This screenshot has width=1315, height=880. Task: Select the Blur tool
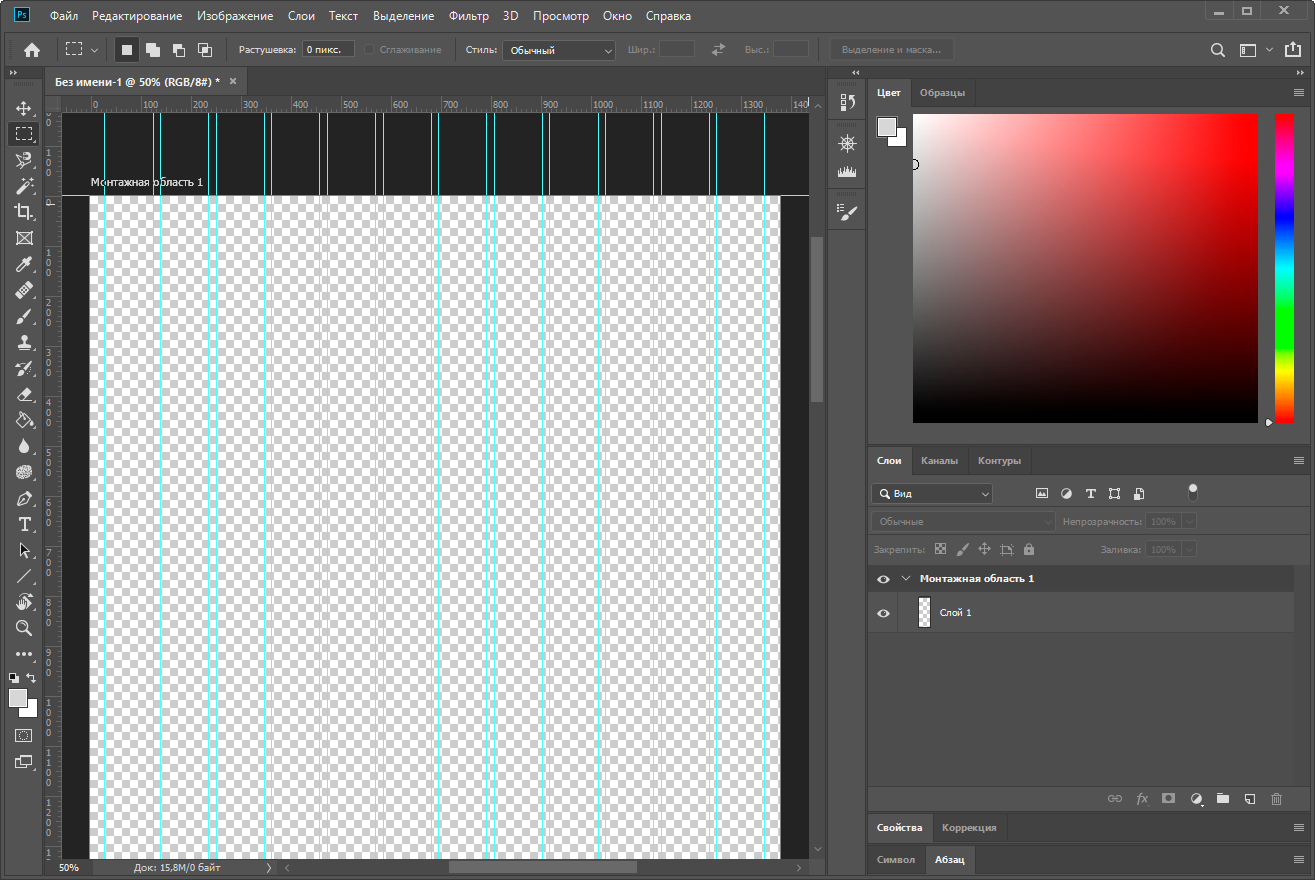tap(24, 446)
